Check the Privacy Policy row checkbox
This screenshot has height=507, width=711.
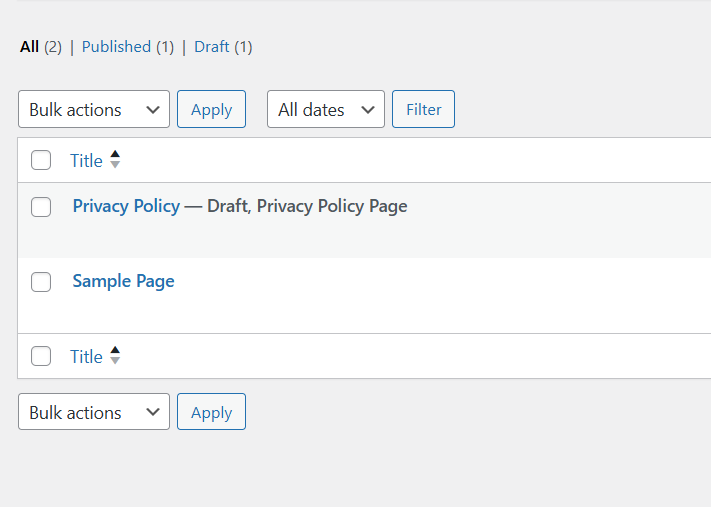tap(41, 207)
